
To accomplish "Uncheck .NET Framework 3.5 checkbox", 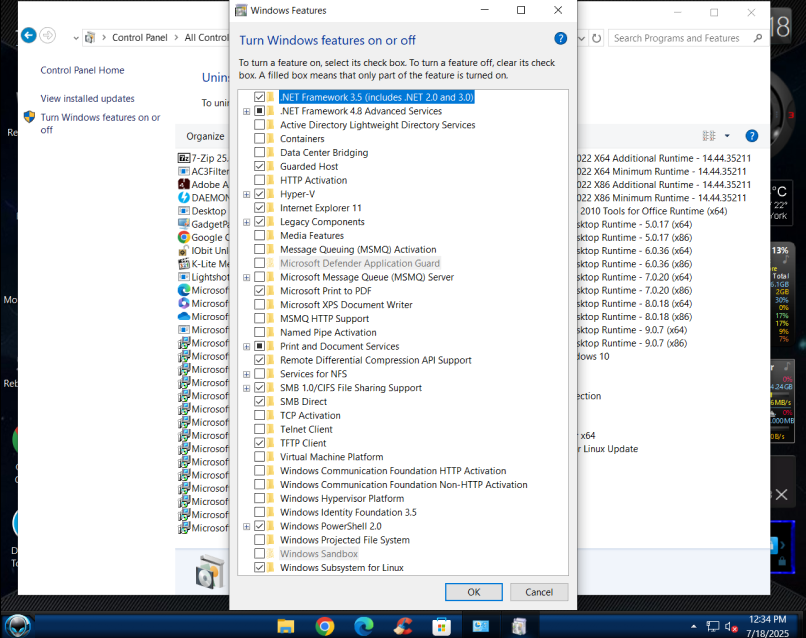I will (260, 97).
